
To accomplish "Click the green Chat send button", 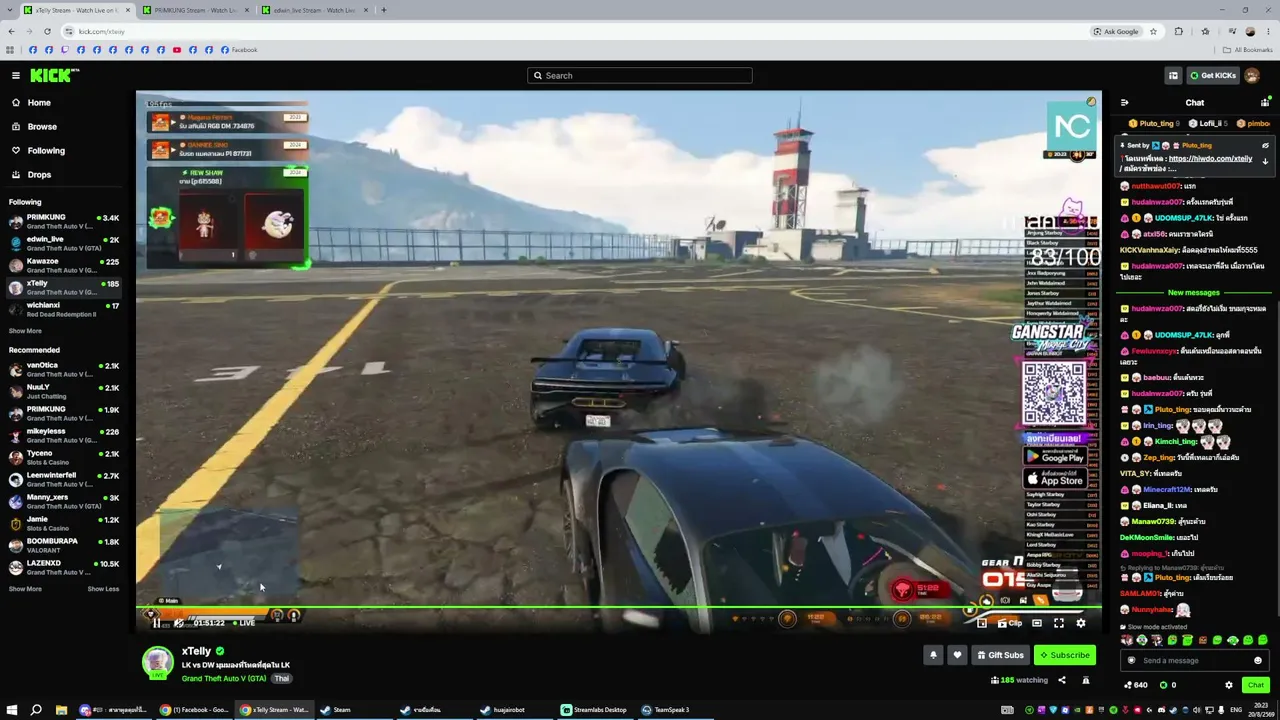I will [1255, 685].
